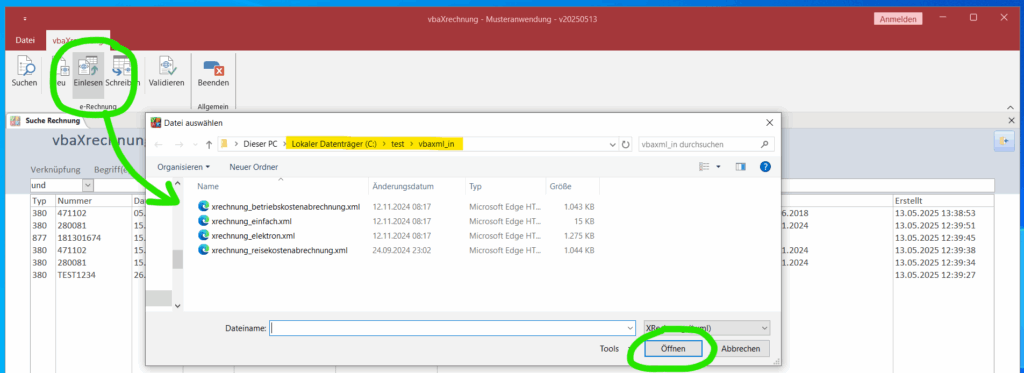
Task: Open recent locations dropdown in dialog
Action: [x=194, y=144]
